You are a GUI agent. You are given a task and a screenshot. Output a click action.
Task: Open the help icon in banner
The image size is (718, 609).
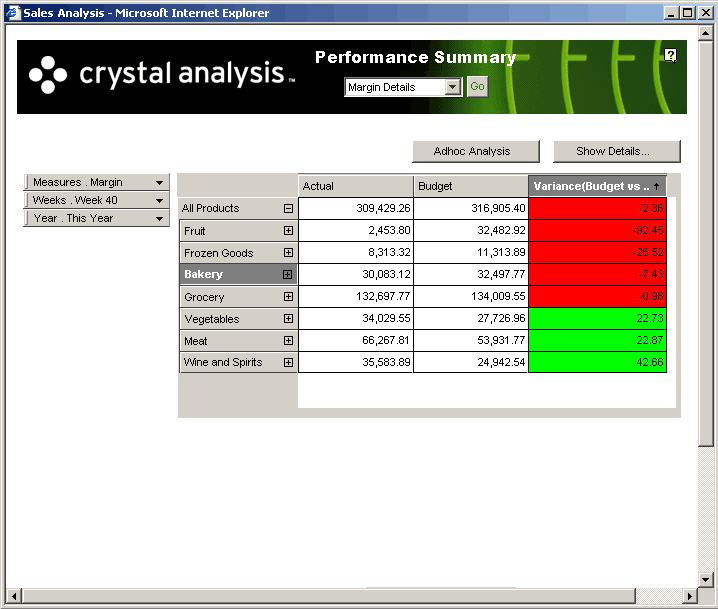coord(670,56)
